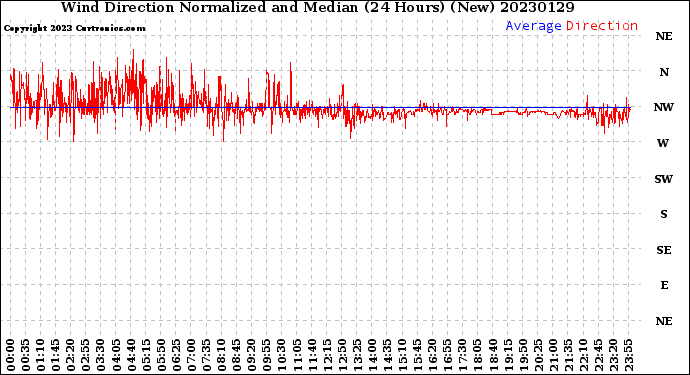Click the 12:50 time label
Image resolution: width=690 pixels, height=375 pixels.
pyautogui.click(x=342, y=355)
